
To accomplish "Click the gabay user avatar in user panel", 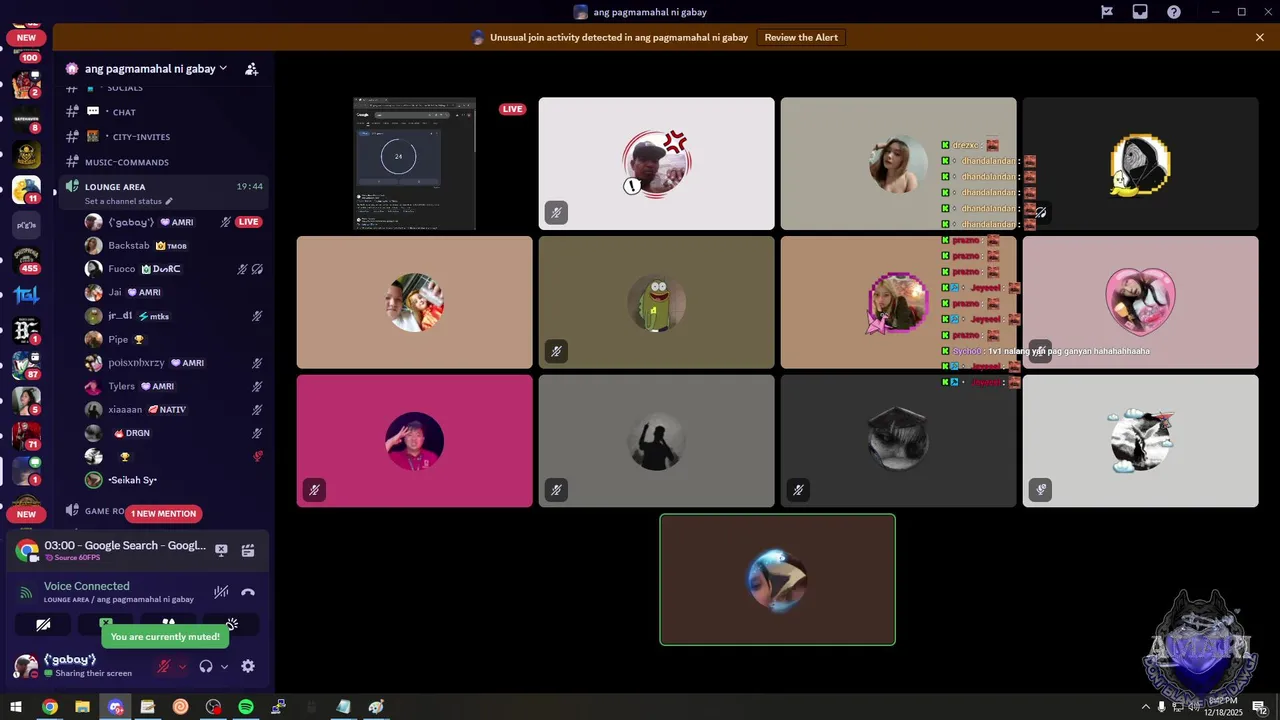I will pyautogui.click(x=26, y=666).
